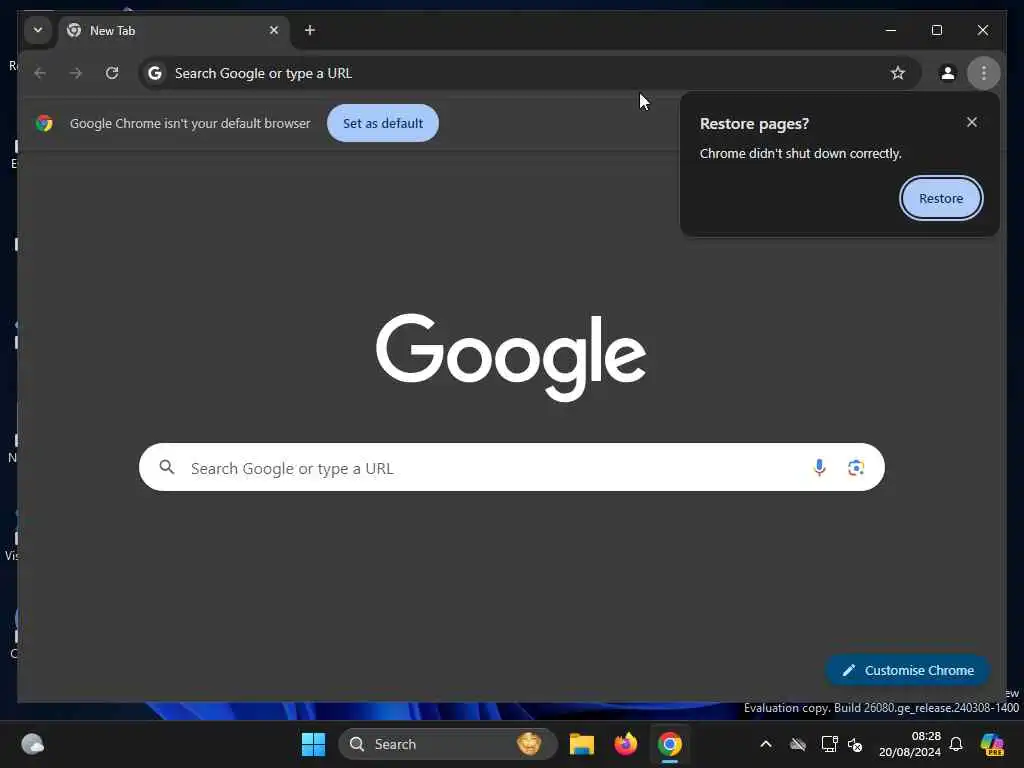
Task: Open a new tab with plus button
Action: [310, 30]
